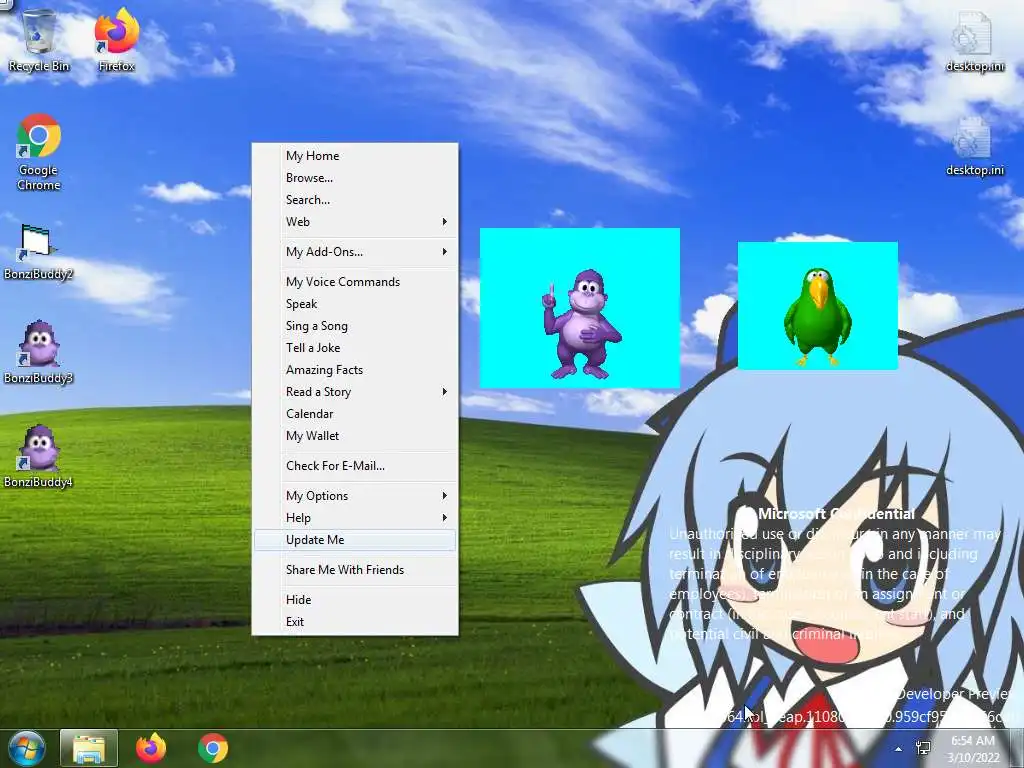Expand the Web submenu
Image resolution: width=1024 pixels, height=768 pixels.
(x=355, y=222)
